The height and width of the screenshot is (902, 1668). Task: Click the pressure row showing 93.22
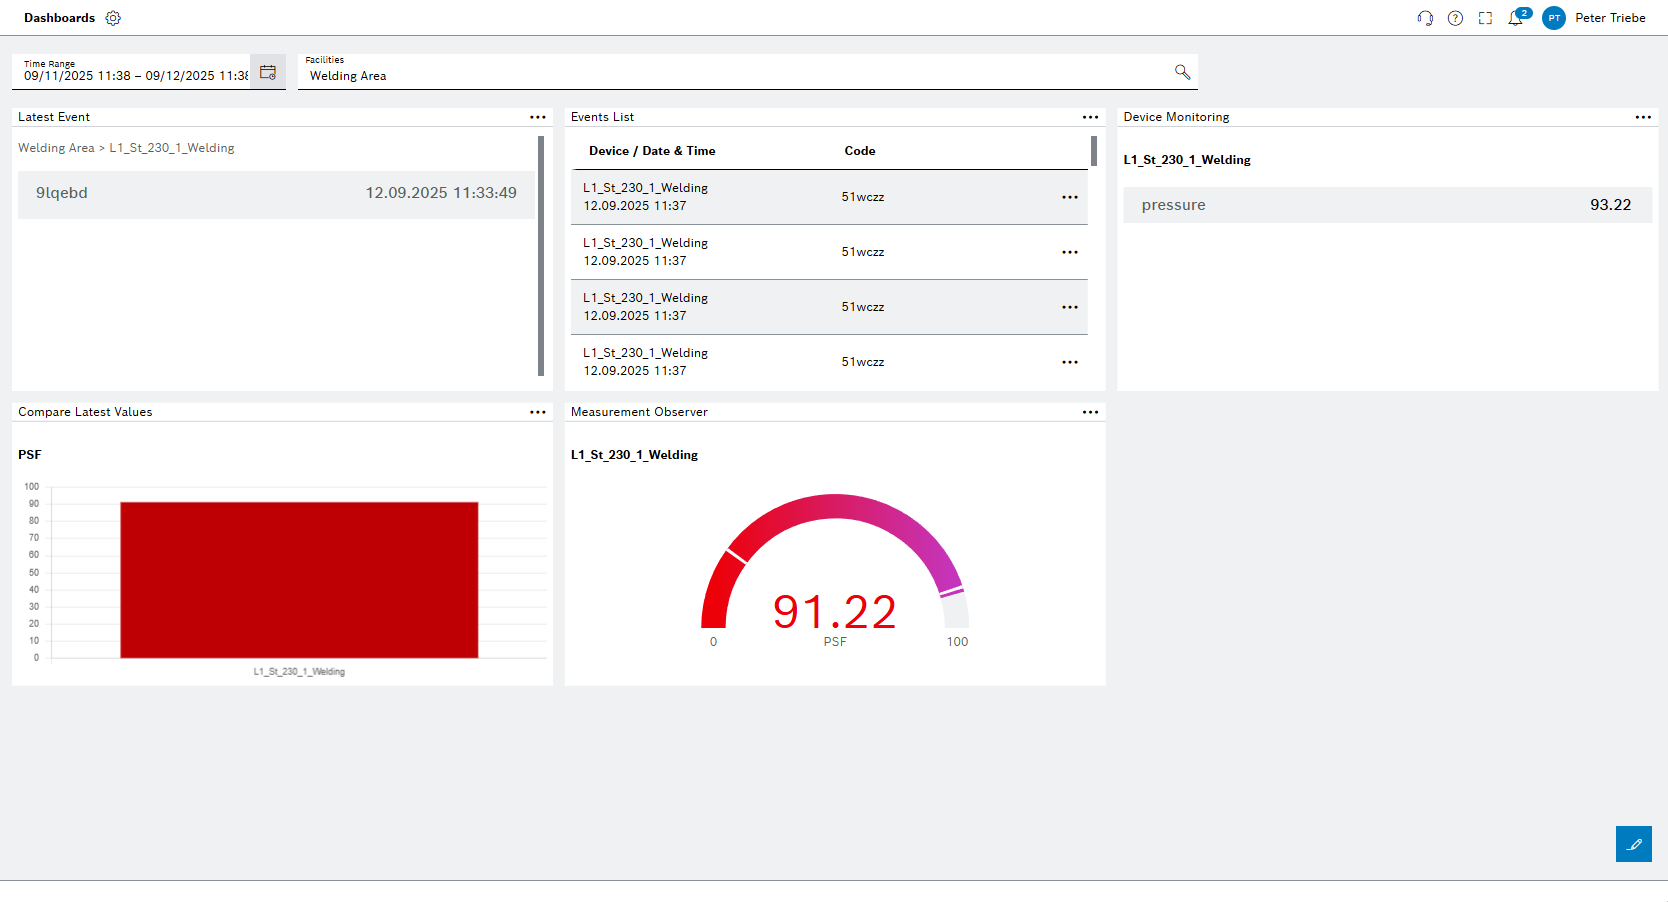click(1388, 204)
